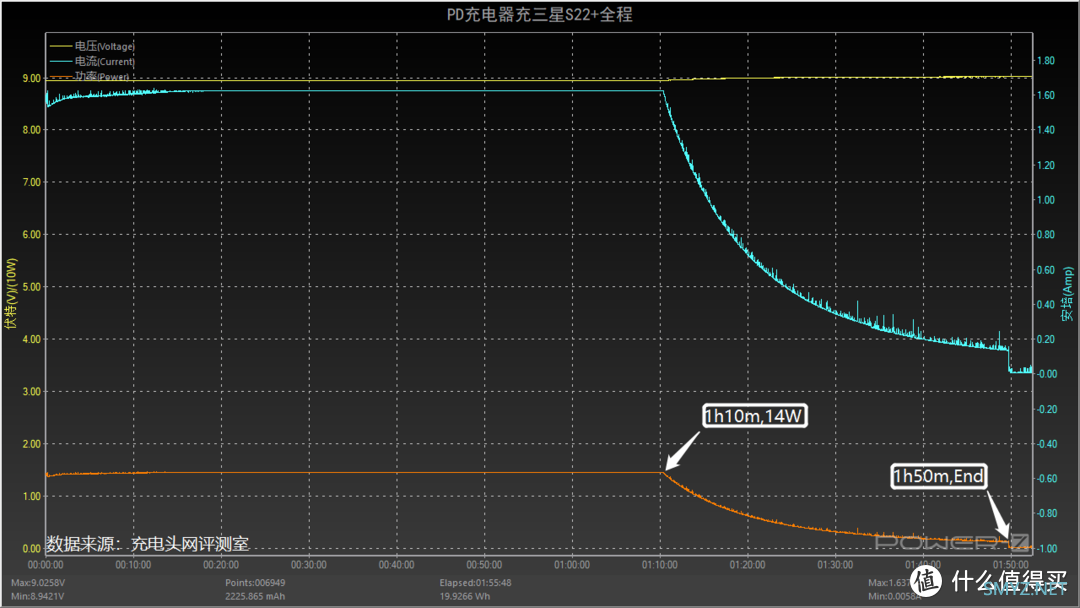
Task: Click the 00:20:00 time axis label
Action: pos(221,565)
